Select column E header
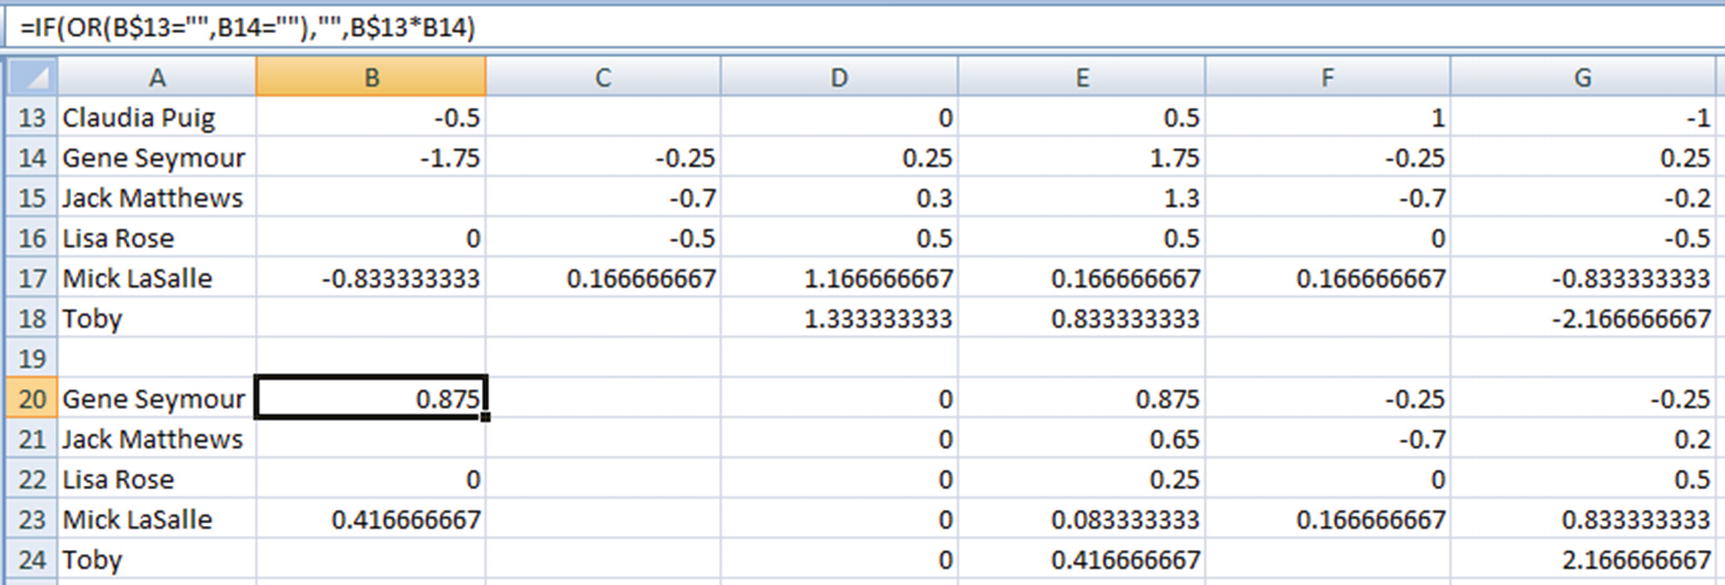The image size is (1725, 585). (1082, 77)
